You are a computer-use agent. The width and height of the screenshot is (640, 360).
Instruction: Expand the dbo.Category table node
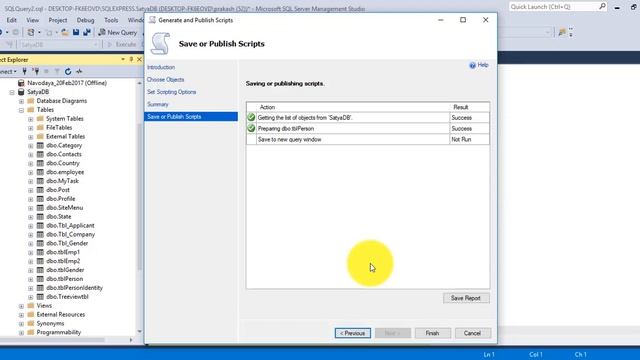(x=31, y=146)
